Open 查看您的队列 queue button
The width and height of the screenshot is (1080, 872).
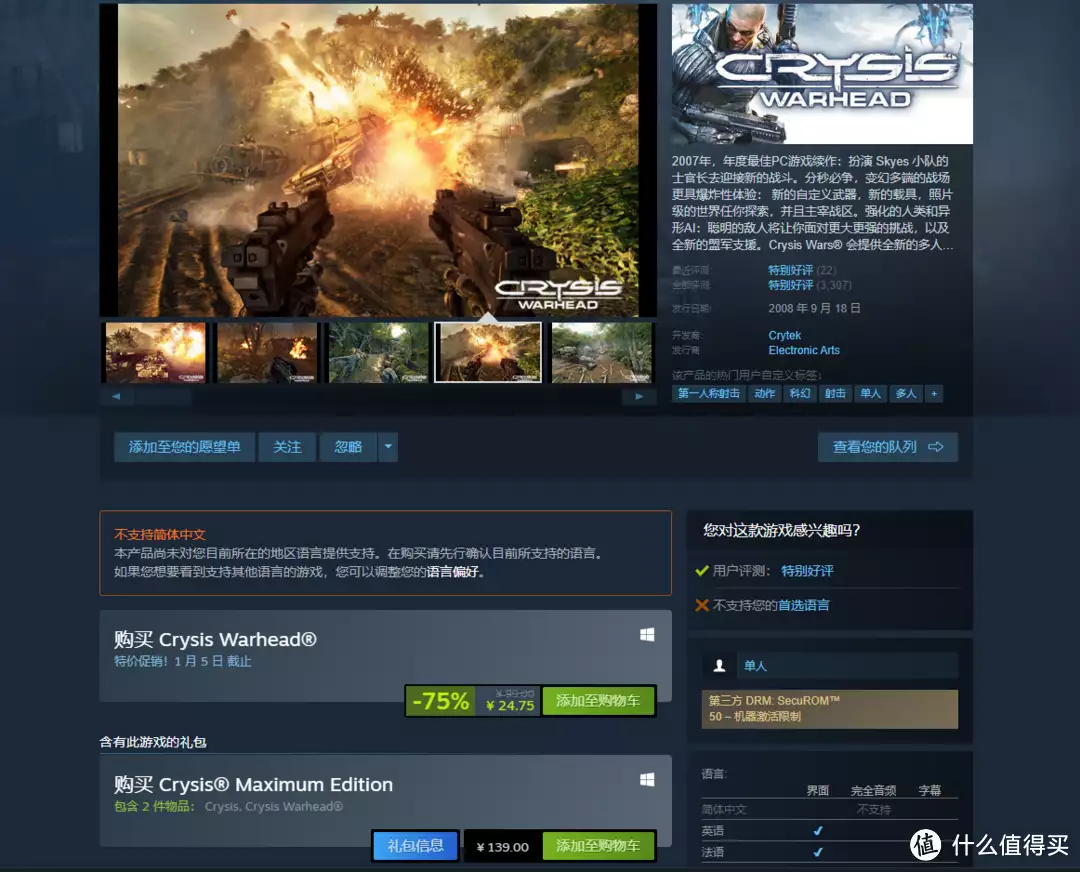point(887,447)
